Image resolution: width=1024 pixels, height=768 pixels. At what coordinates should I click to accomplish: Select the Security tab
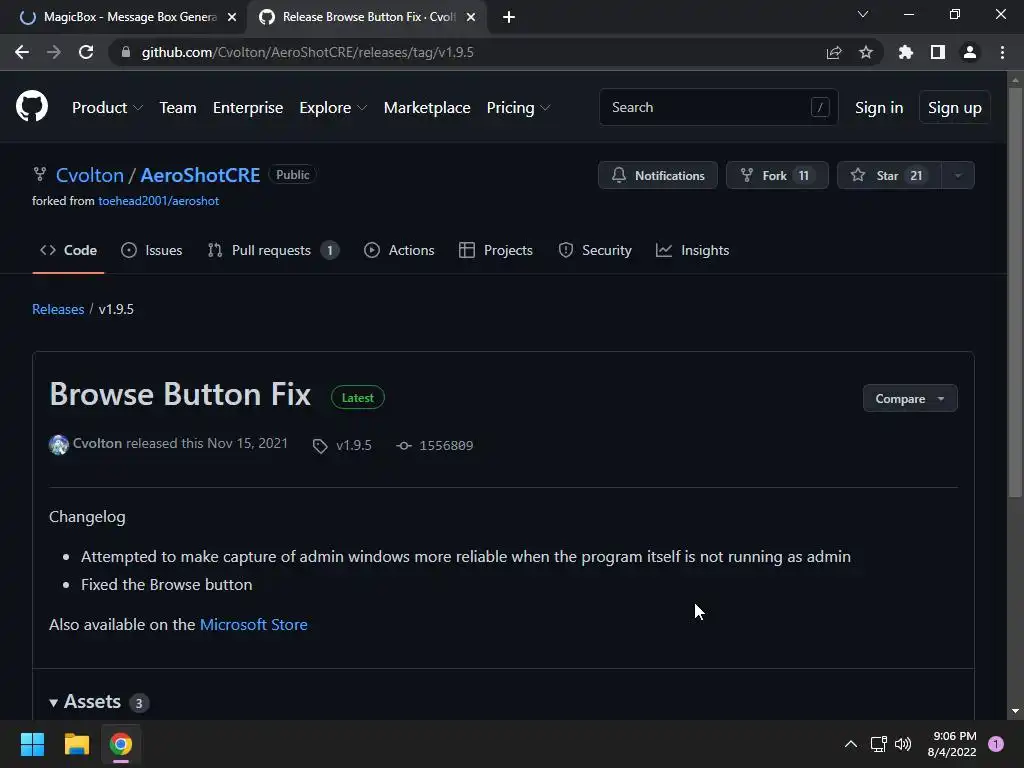(595, 250)
